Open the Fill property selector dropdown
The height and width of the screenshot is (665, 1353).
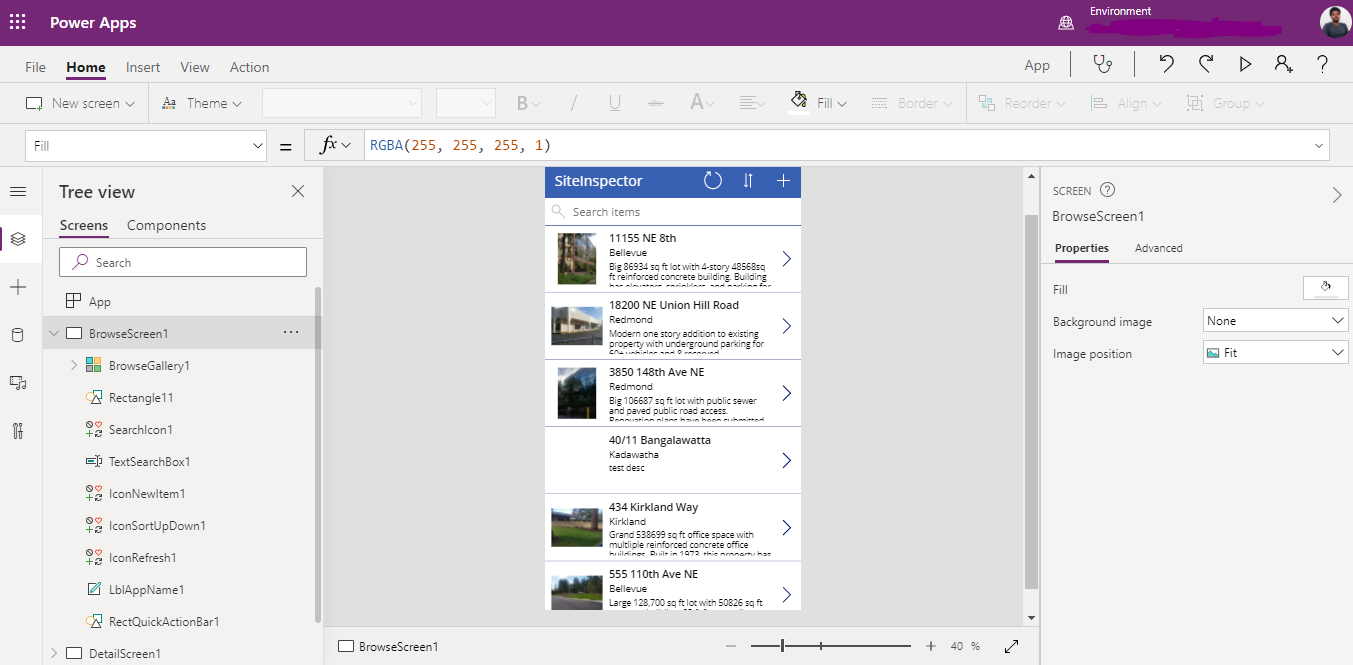pyautogui.click(x=146, y=146)
